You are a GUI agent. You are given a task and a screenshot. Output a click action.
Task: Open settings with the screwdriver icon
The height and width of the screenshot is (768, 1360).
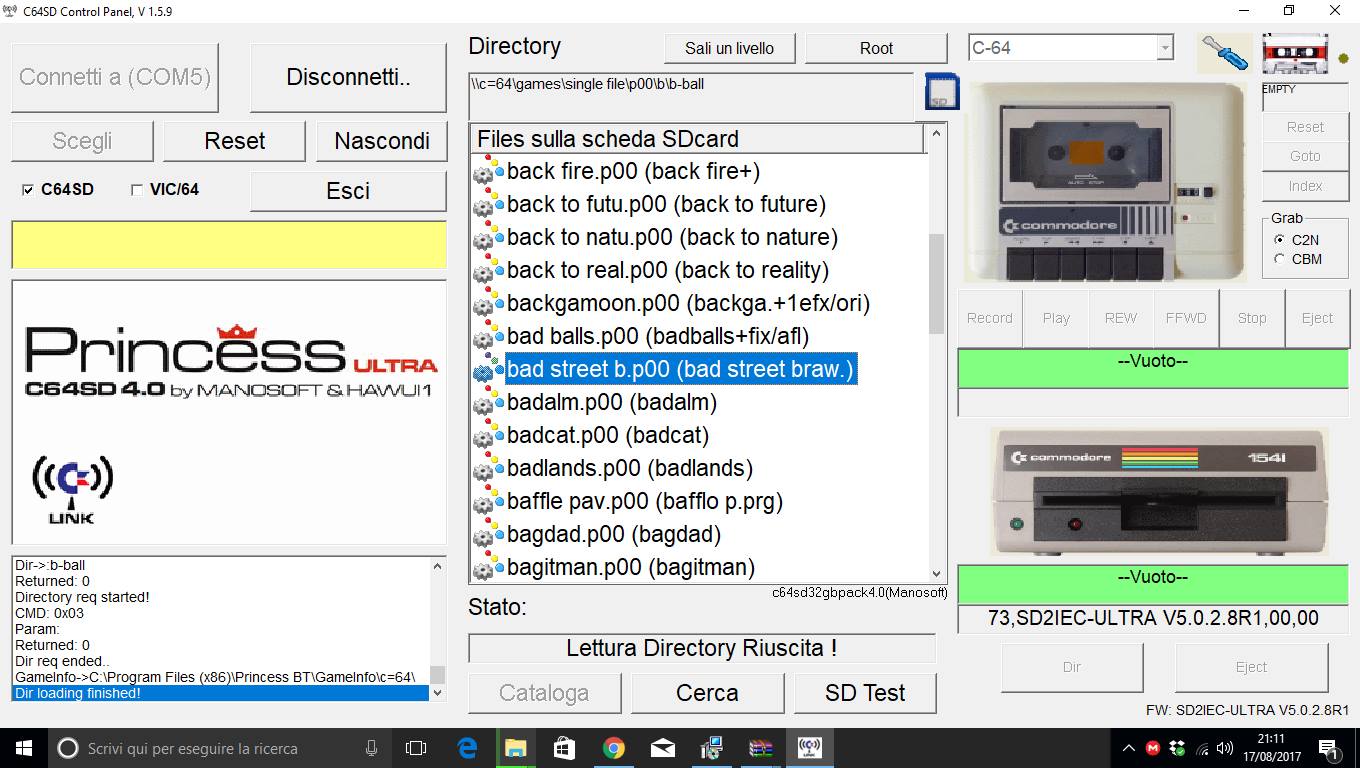pos(1224,53)
